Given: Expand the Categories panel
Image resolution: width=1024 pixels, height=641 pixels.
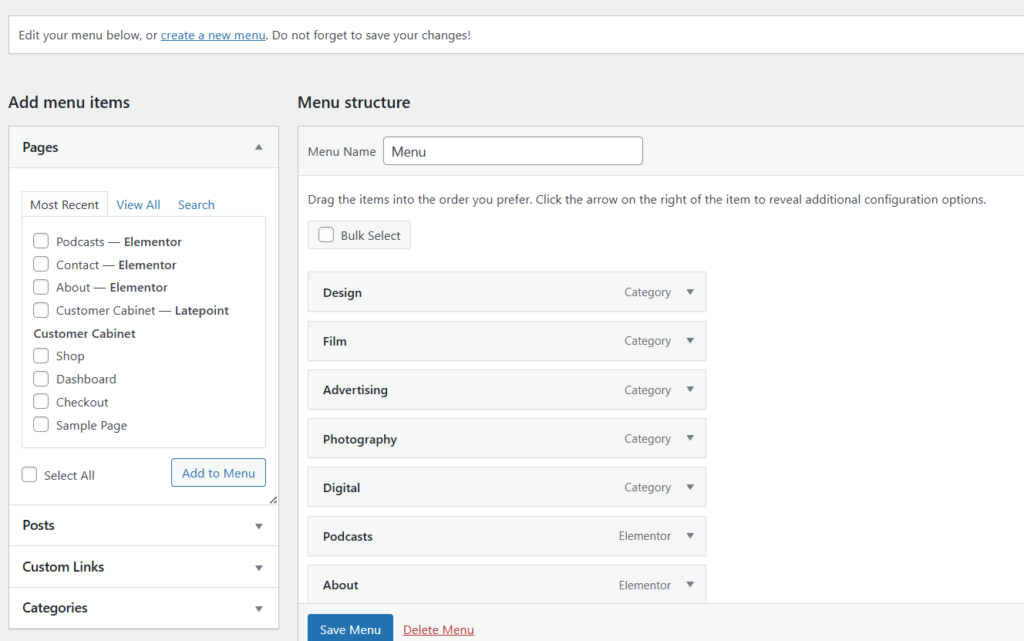Looking at the screenshot, I should pos(258,607).
